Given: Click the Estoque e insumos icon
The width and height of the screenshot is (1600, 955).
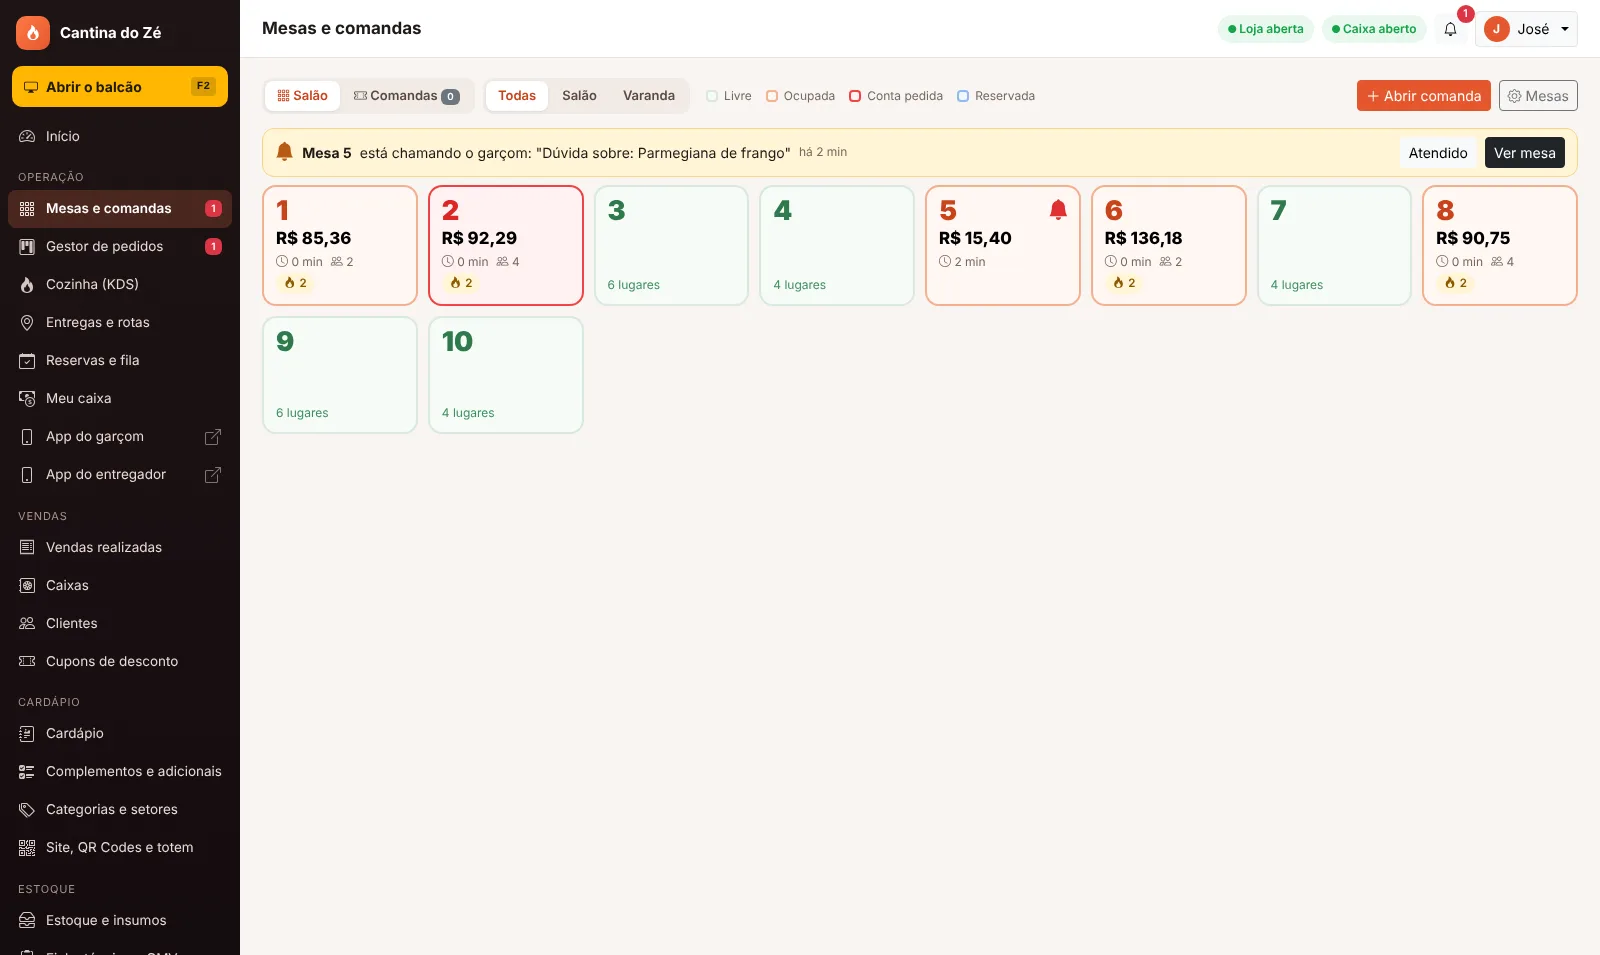Looking at the screenshot, I should pyautogui.click(x=27, y=921).
